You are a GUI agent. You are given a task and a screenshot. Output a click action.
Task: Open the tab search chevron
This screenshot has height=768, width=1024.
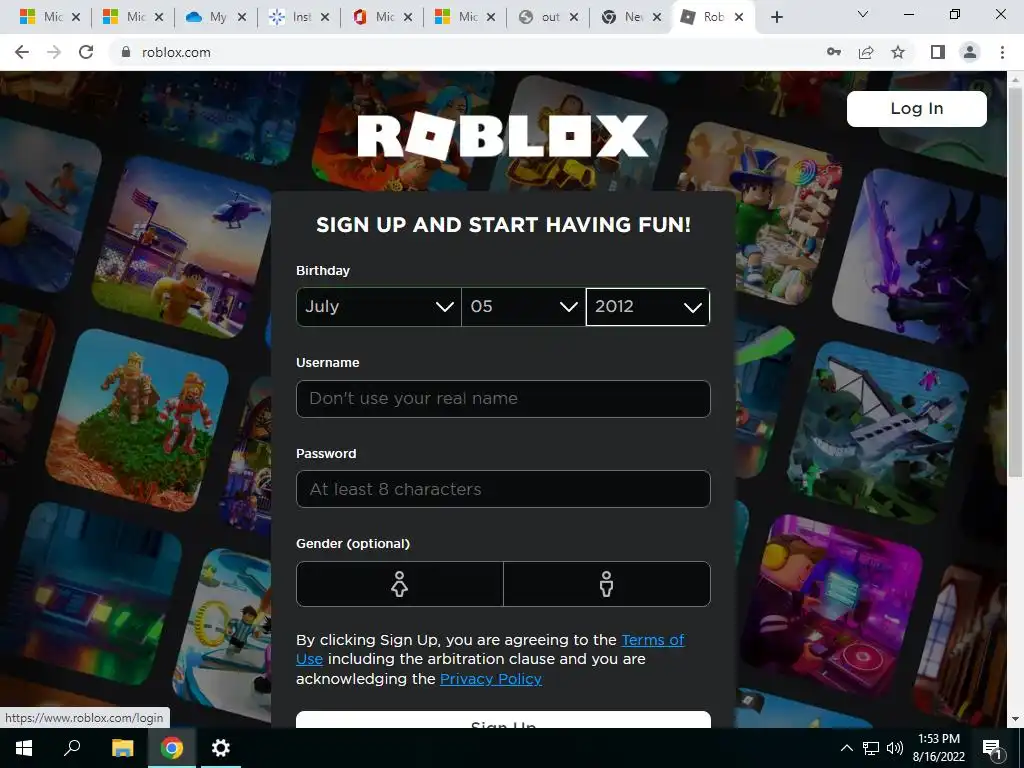pyautogui.click(x=863, y=14)
